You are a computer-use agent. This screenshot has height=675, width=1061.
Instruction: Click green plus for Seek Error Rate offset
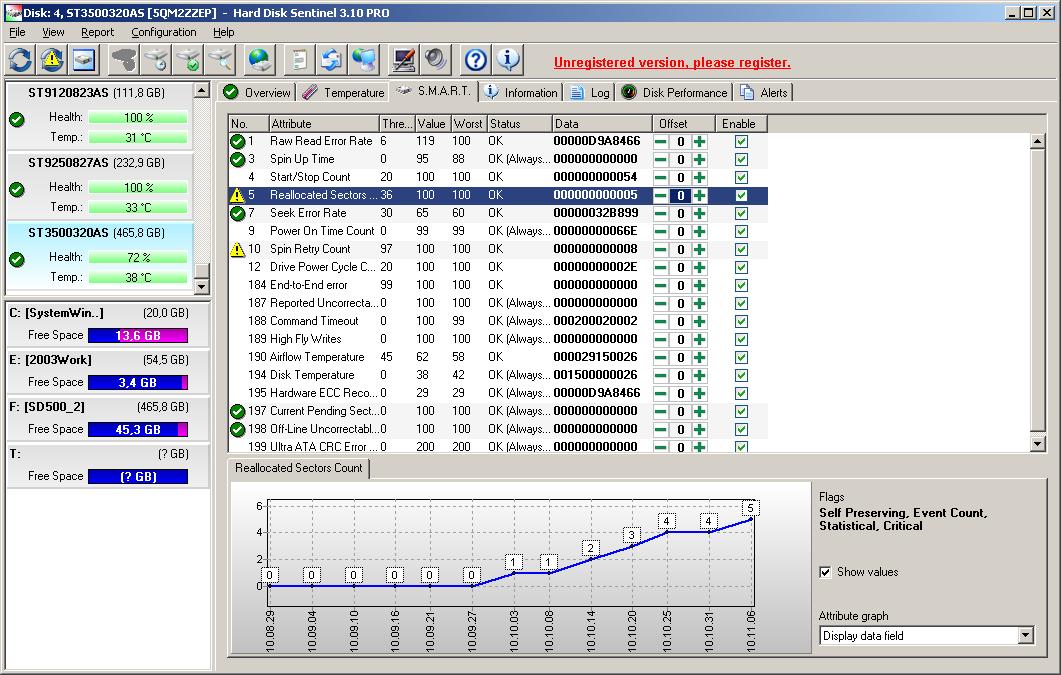pyautogui.click(x=700, y=213)
